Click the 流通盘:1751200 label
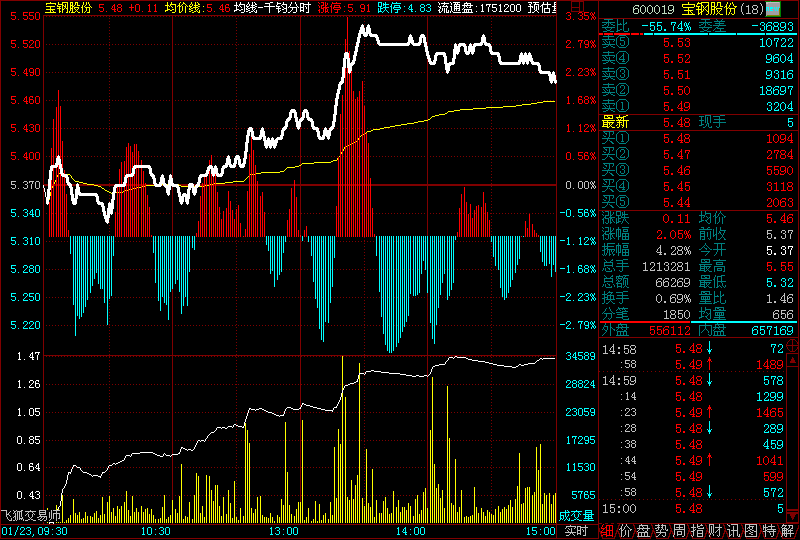The height and width of the screenshot is (540, 800). [479, 8]
